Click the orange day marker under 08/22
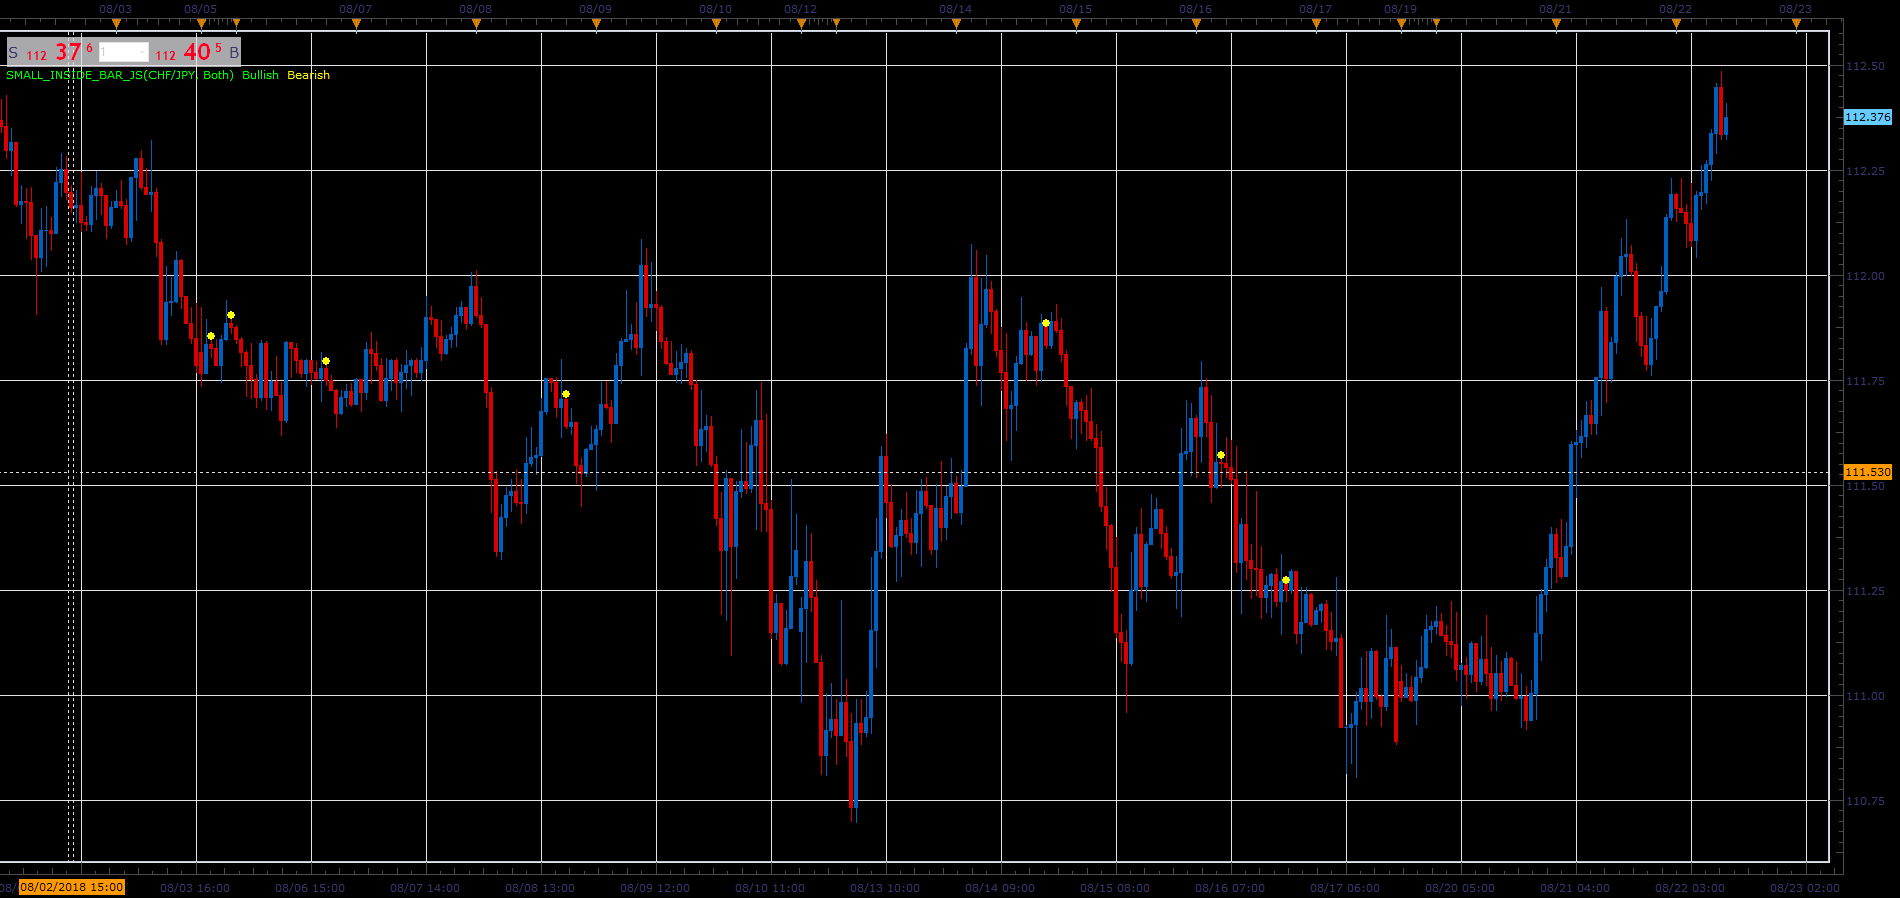This screenshot has height=898, width=1900. point(1676,23)
